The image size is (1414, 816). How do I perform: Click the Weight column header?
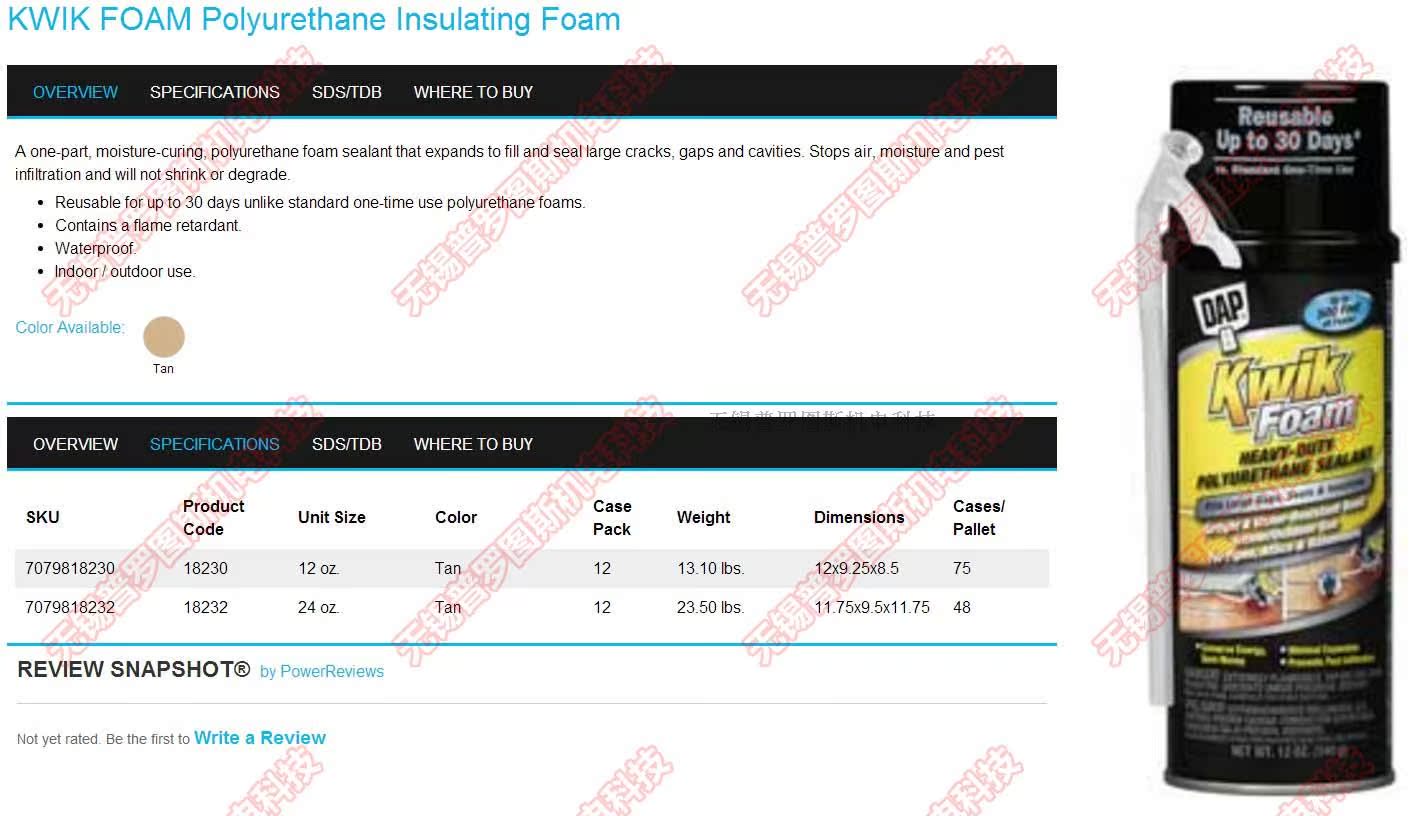coord(704,517)
